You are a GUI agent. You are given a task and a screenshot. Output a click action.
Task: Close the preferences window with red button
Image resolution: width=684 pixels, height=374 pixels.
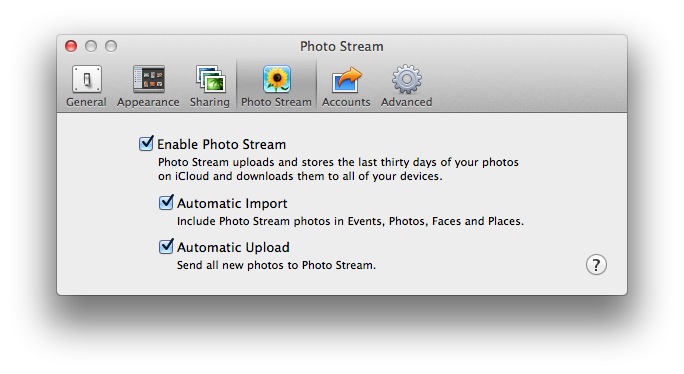pyautogui.click(x=71, y=46)
